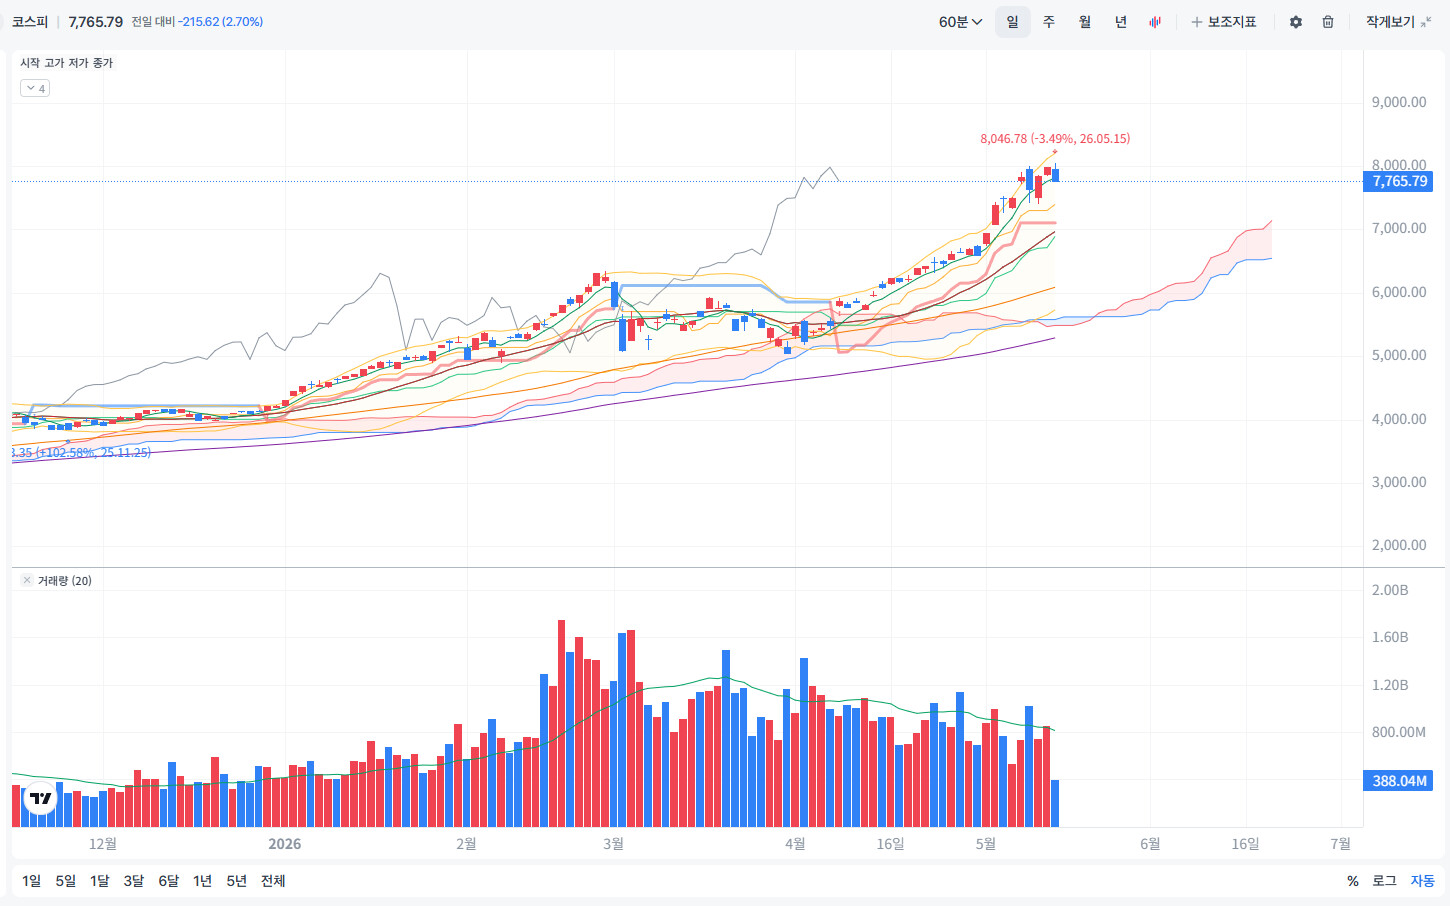
Task: Click the 5월 time axis label
Action: pyautogui.click(x=986, y=844)
